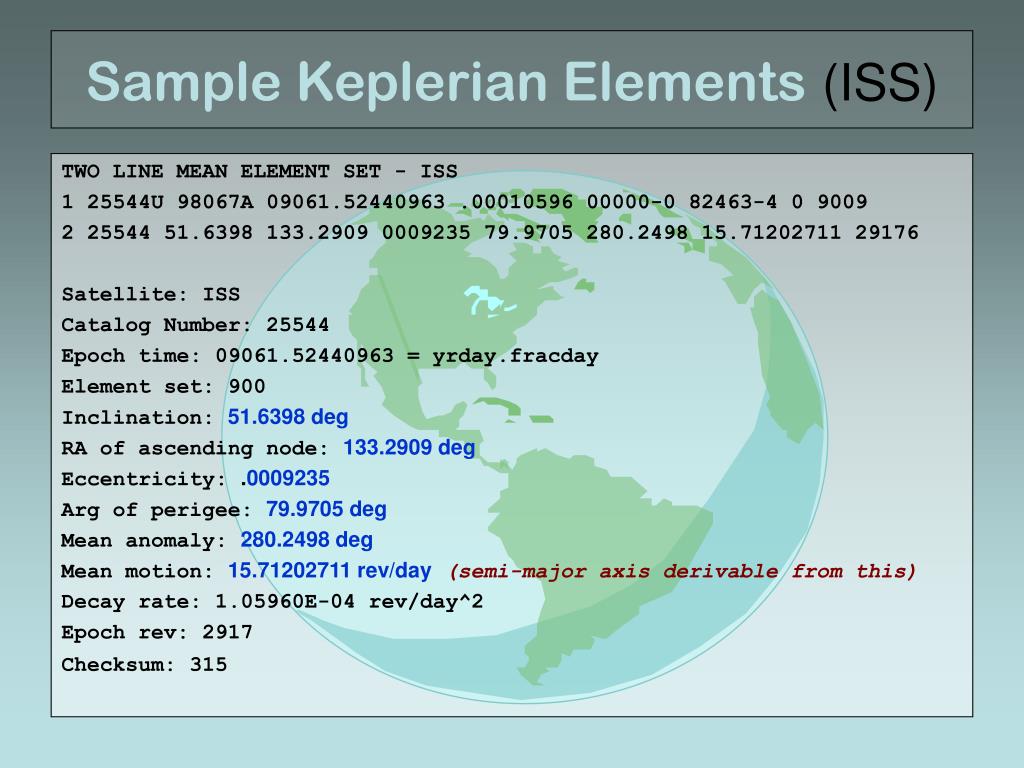Click the 'Mean anomaly:' label
Image resolution: width=1024 pixels, height=768 pixels.
click(144, 540)
